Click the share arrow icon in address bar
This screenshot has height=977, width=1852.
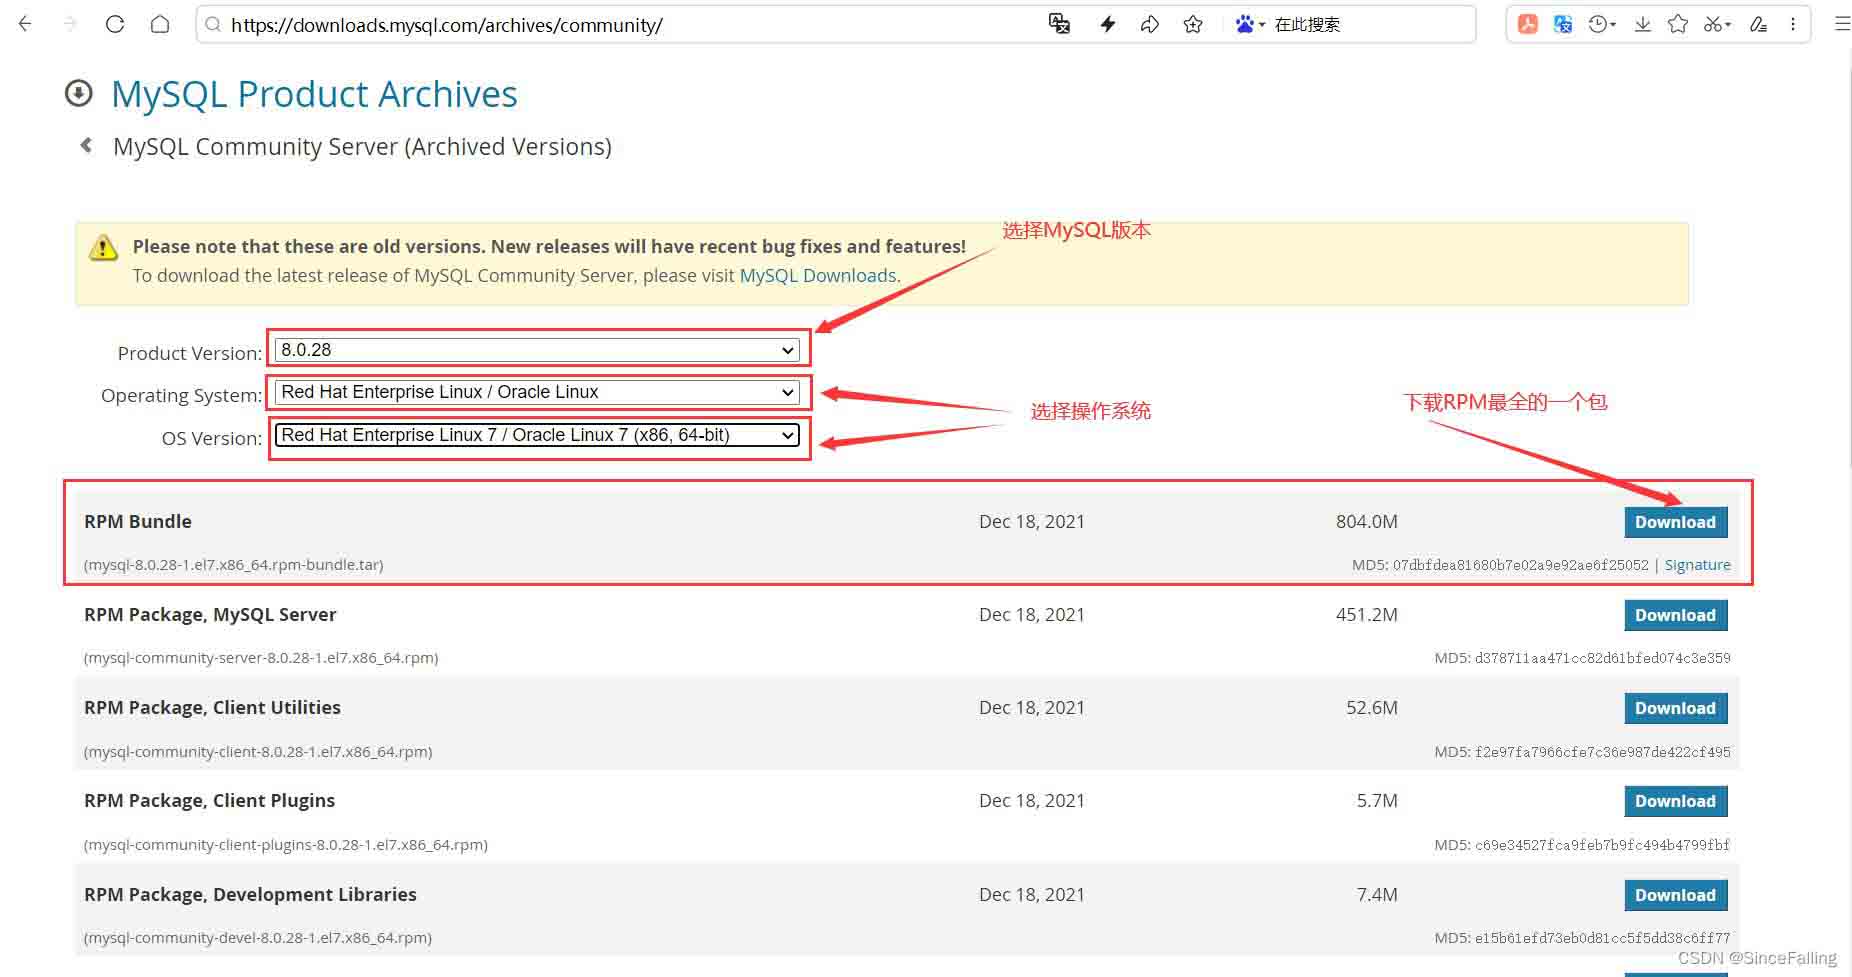(x=1150, y=24)
